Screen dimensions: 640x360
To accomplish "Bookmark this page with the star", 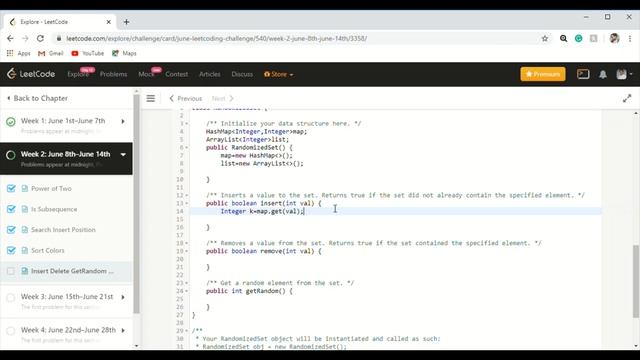I will click(x=544, y=38).
